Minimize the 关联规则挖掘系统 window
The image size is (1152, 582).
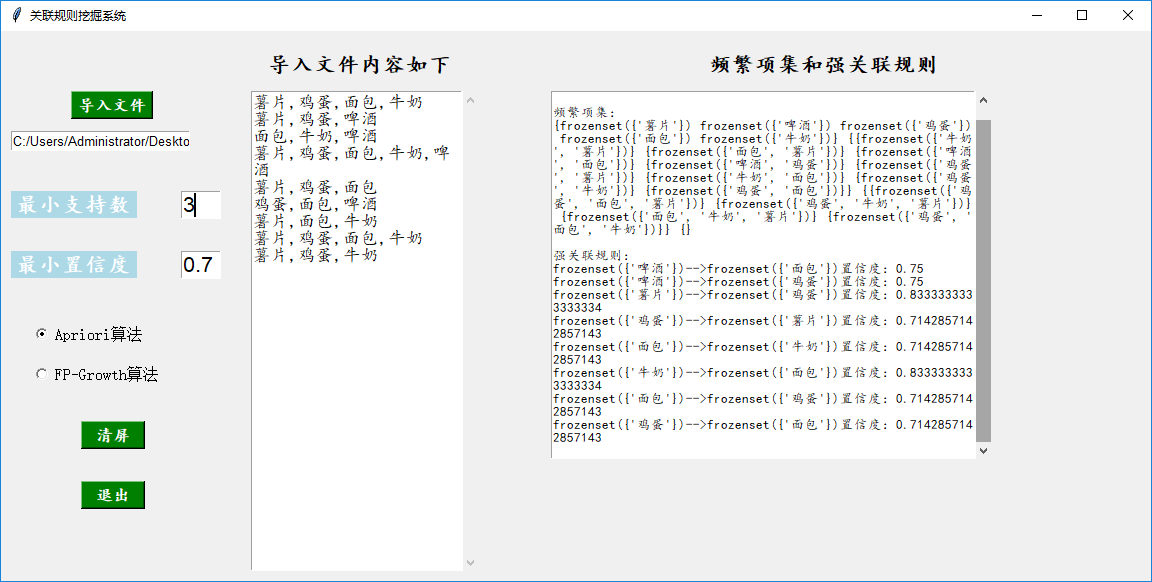(x=1037, y=15)
